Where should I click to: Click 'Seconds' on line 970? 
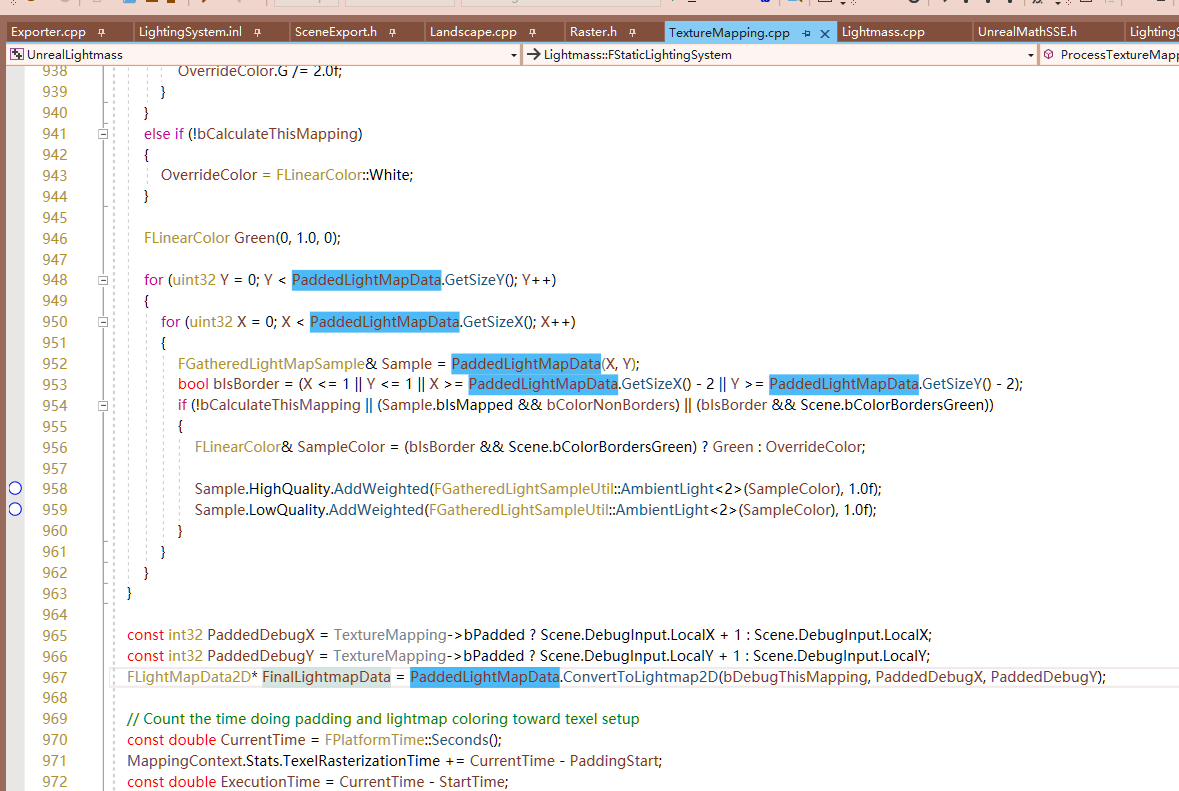[460, 740]
